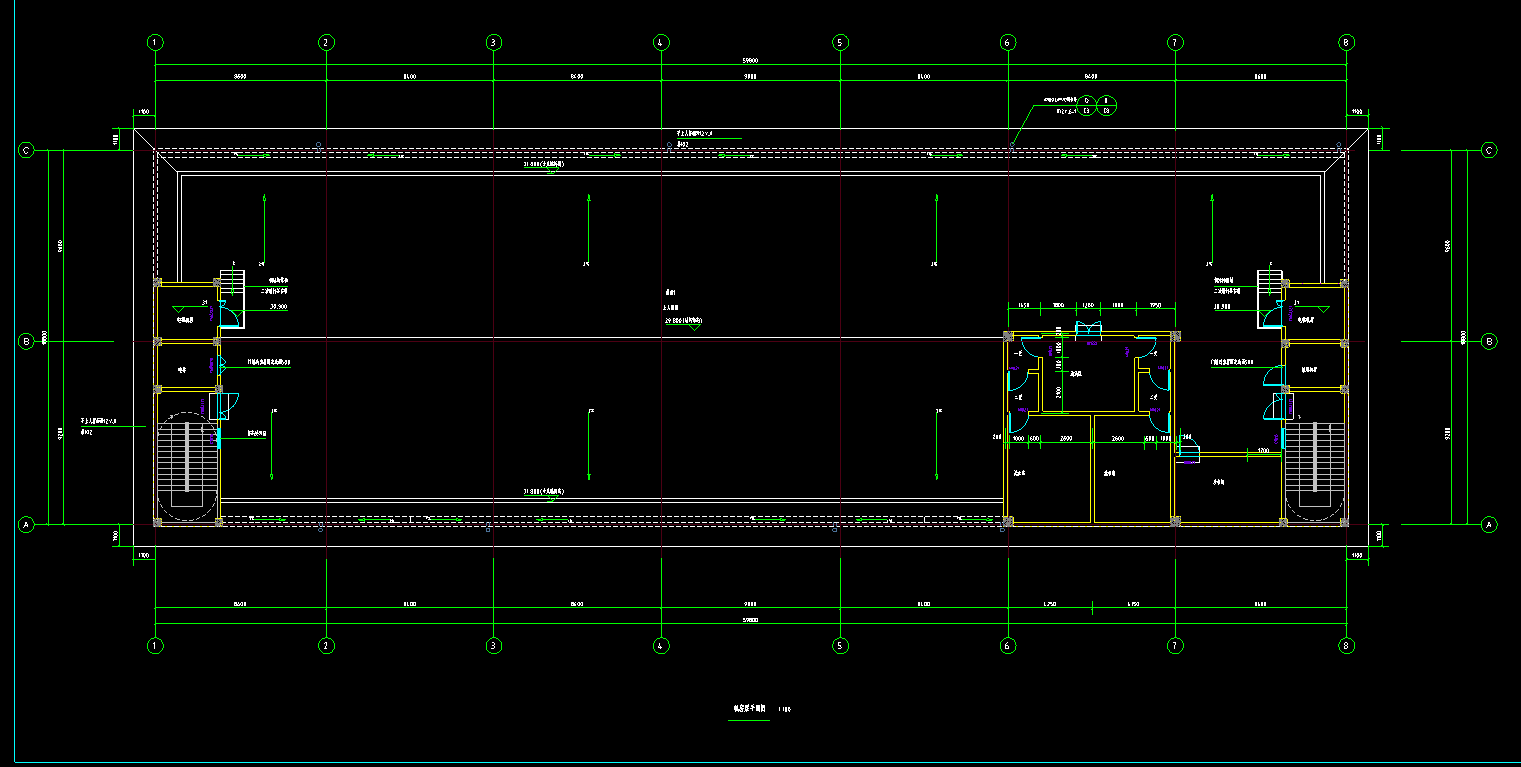Select grid bubble 4 in the bottom row
This screenshot has width=1521, height=767.
(660, 646)
